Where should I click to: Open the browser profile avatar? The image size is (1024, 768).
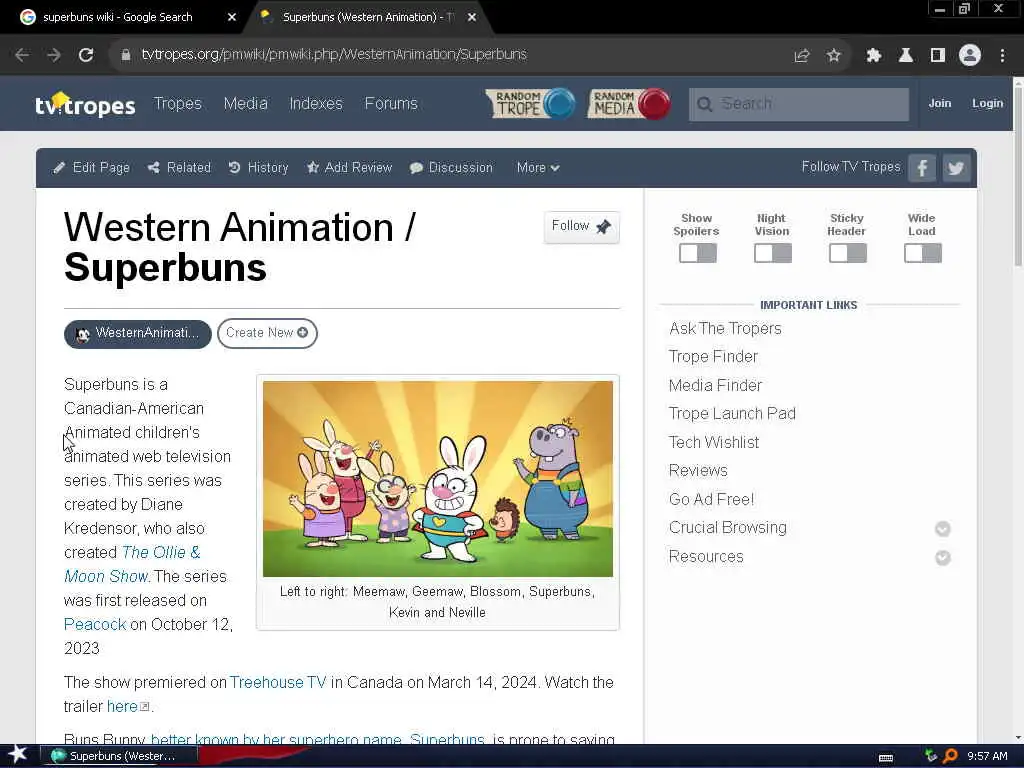pos(970,55)
